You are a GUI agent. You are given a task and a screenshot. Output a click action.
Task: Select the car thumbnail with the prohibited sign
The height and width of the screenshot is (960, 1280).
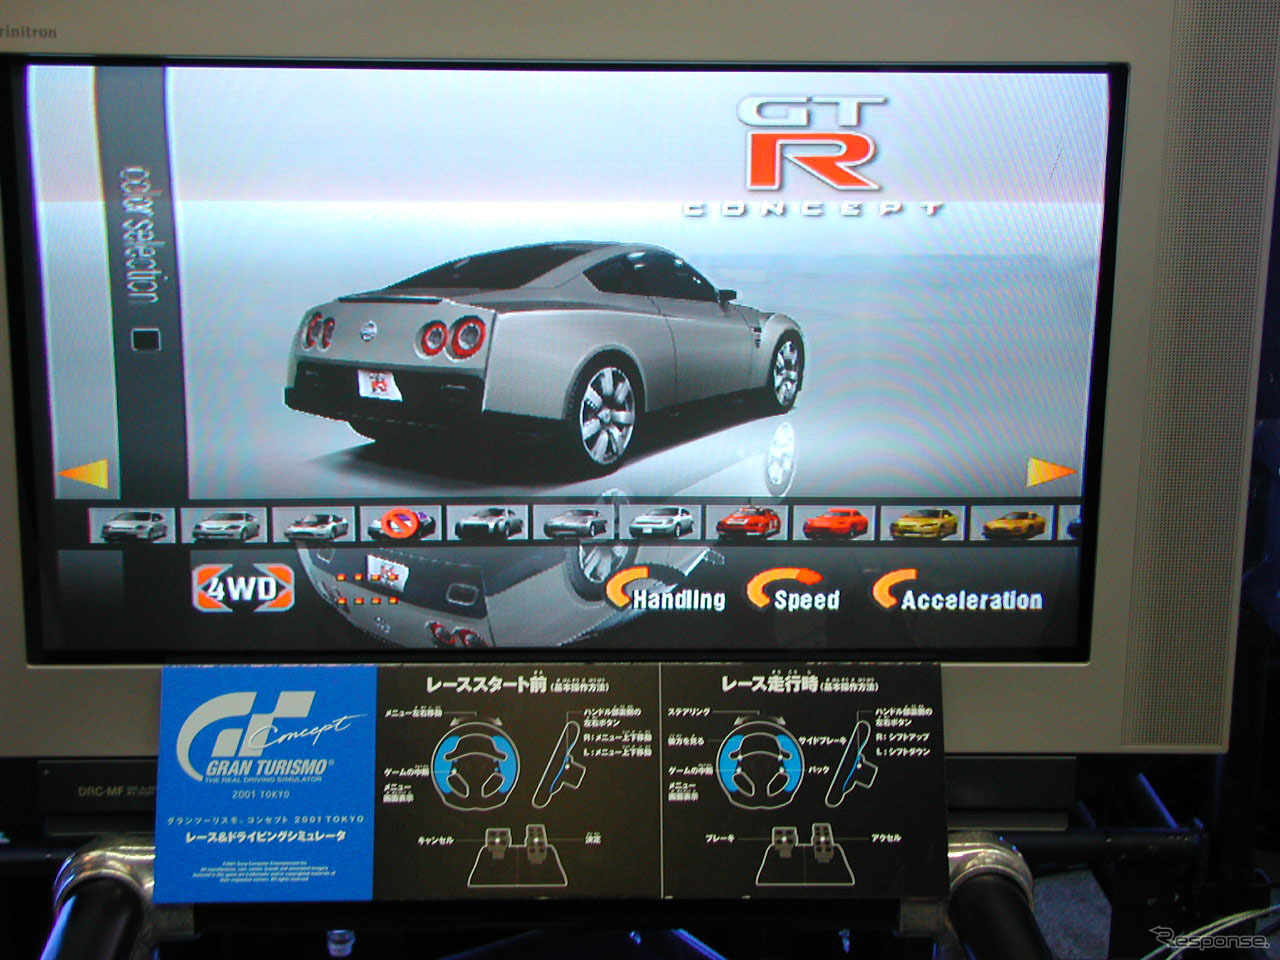pos(400,523)
